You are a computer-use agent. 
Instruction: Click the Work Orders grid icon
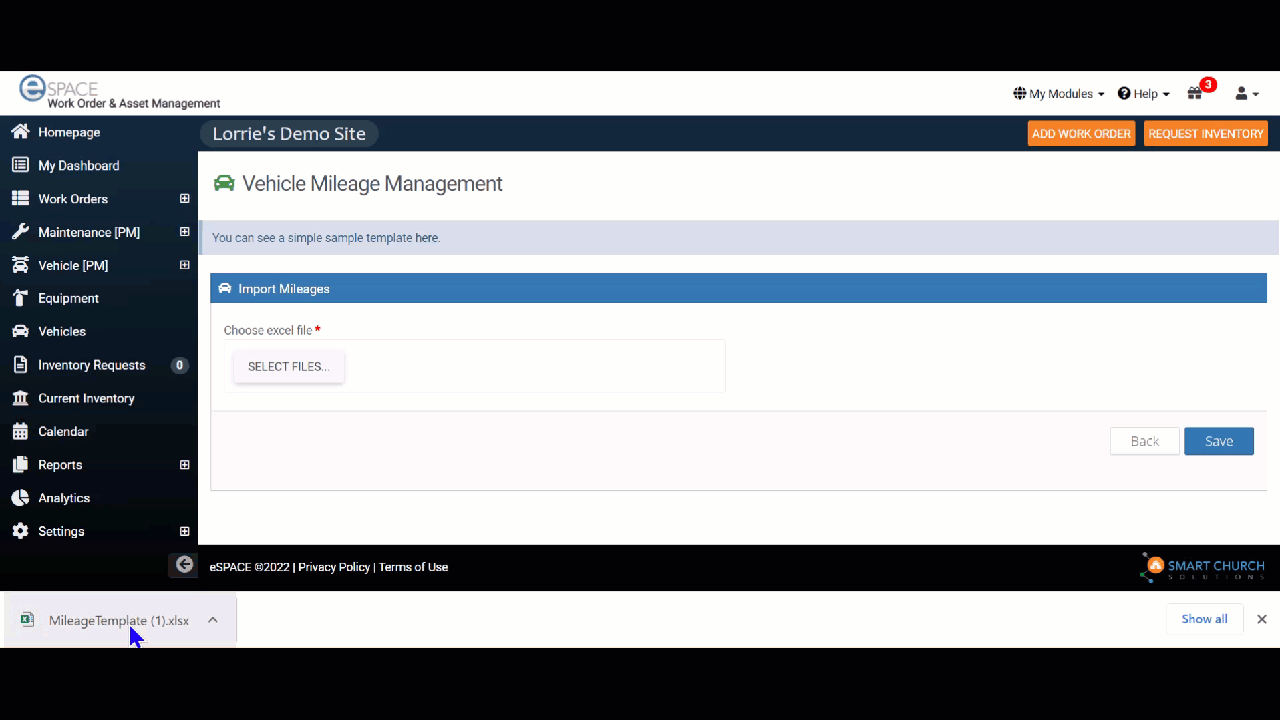[20, 198]
